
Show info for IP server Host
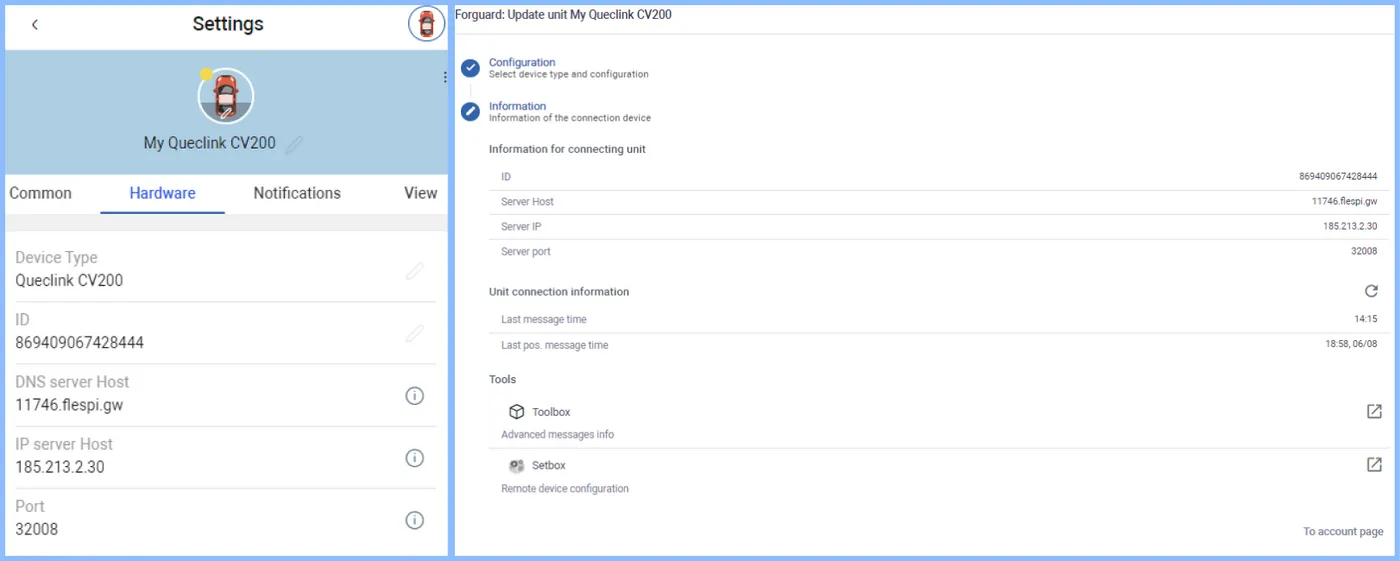[415, 458]
